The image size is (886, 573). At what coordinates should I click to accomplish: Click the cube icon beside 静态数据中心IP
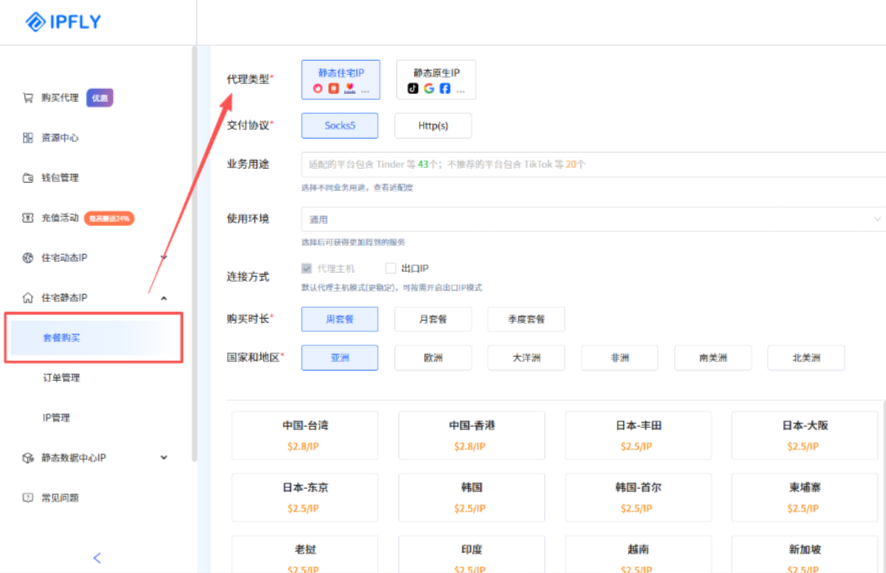[28, 458]
